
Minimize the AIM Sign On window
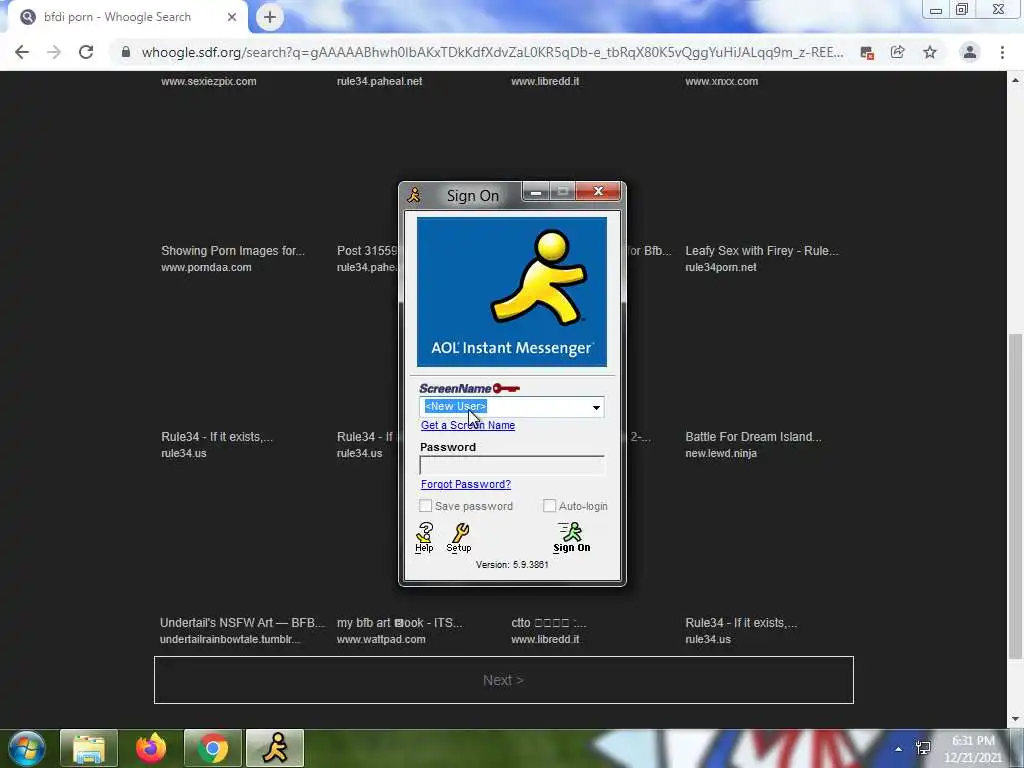tap(536, 191)
